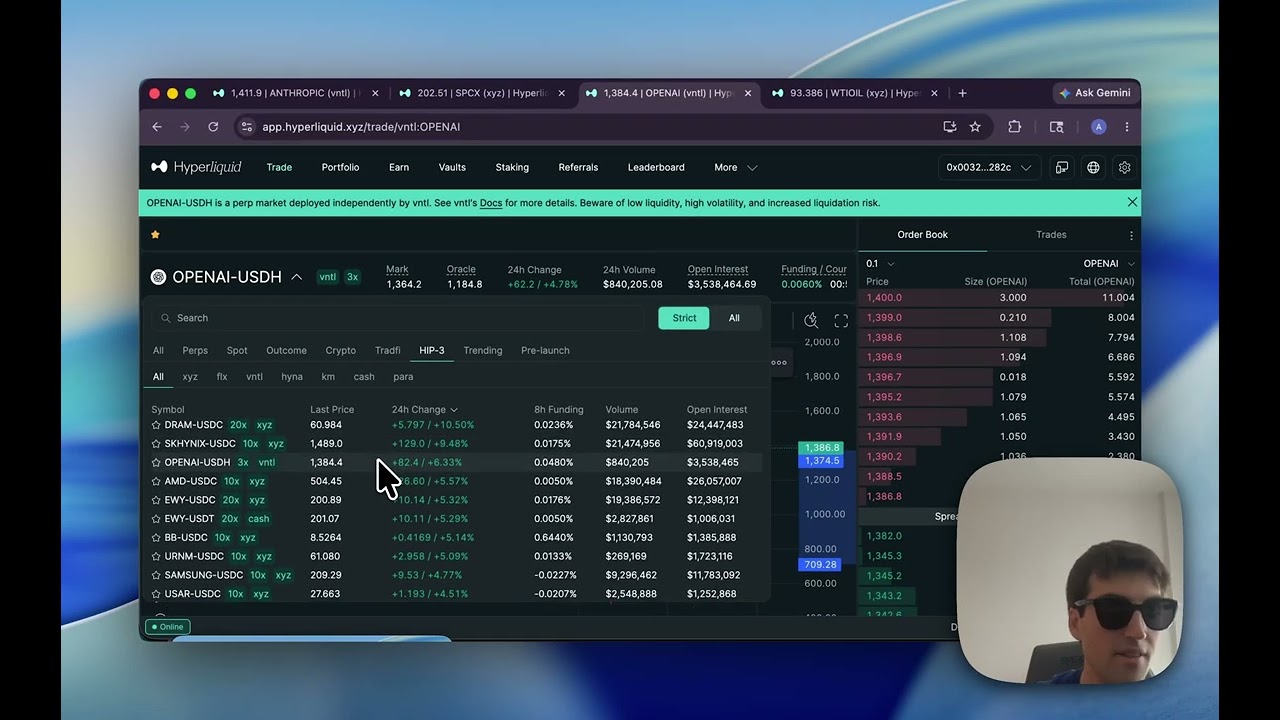
Task: Click the market Search field
Action: coord(398,318)
